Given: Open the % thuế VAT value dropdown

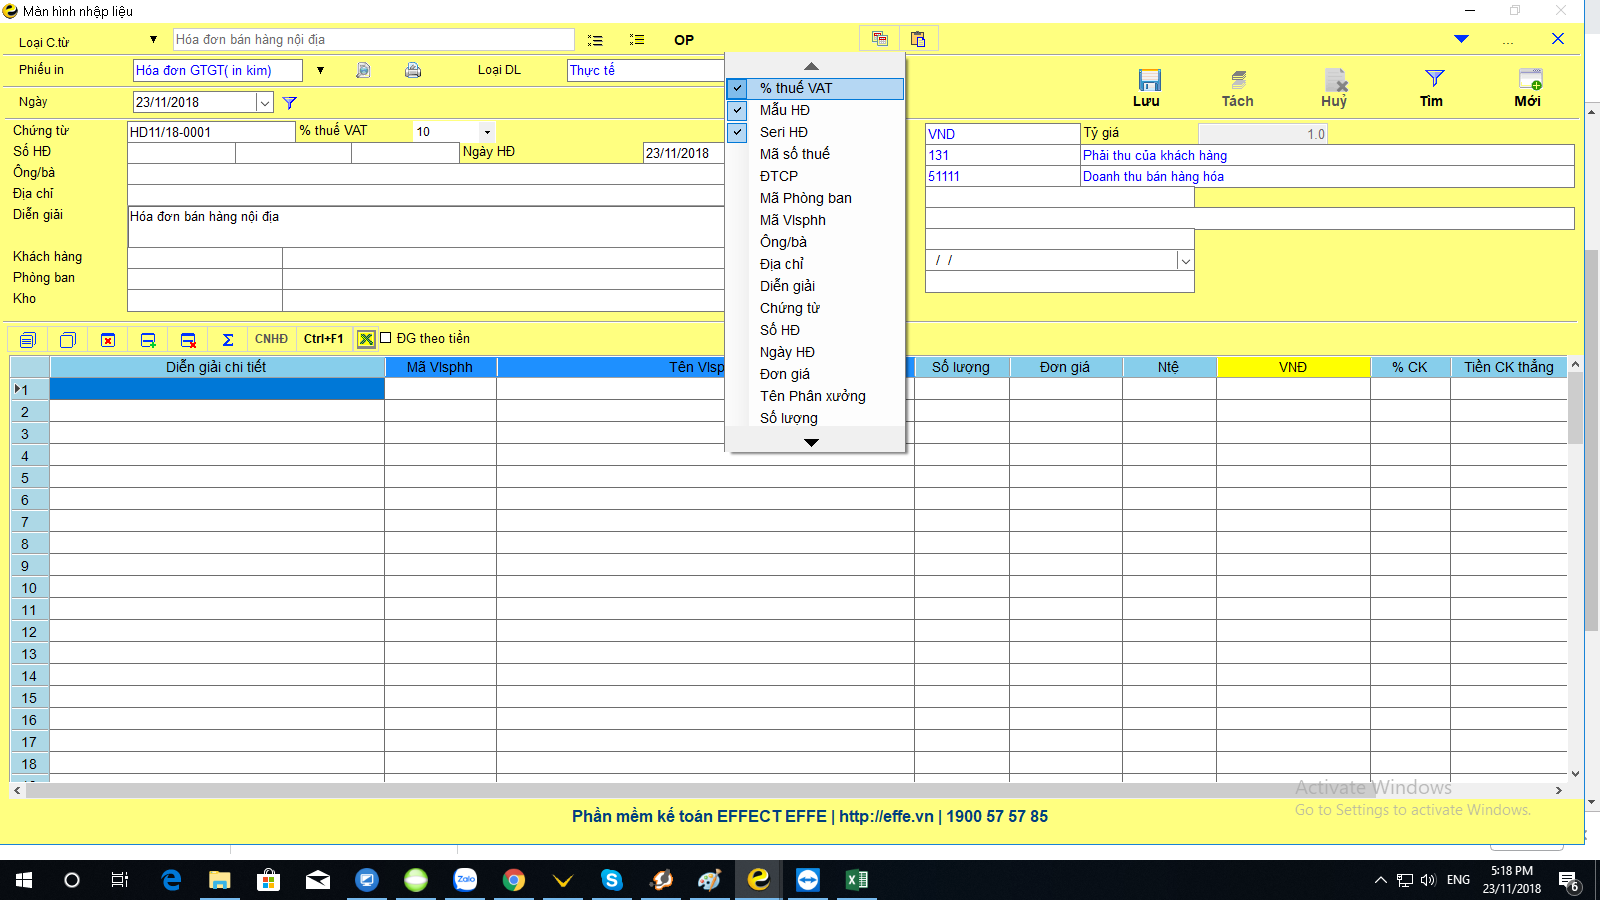Looking at the screenshot, I should 487,132.
